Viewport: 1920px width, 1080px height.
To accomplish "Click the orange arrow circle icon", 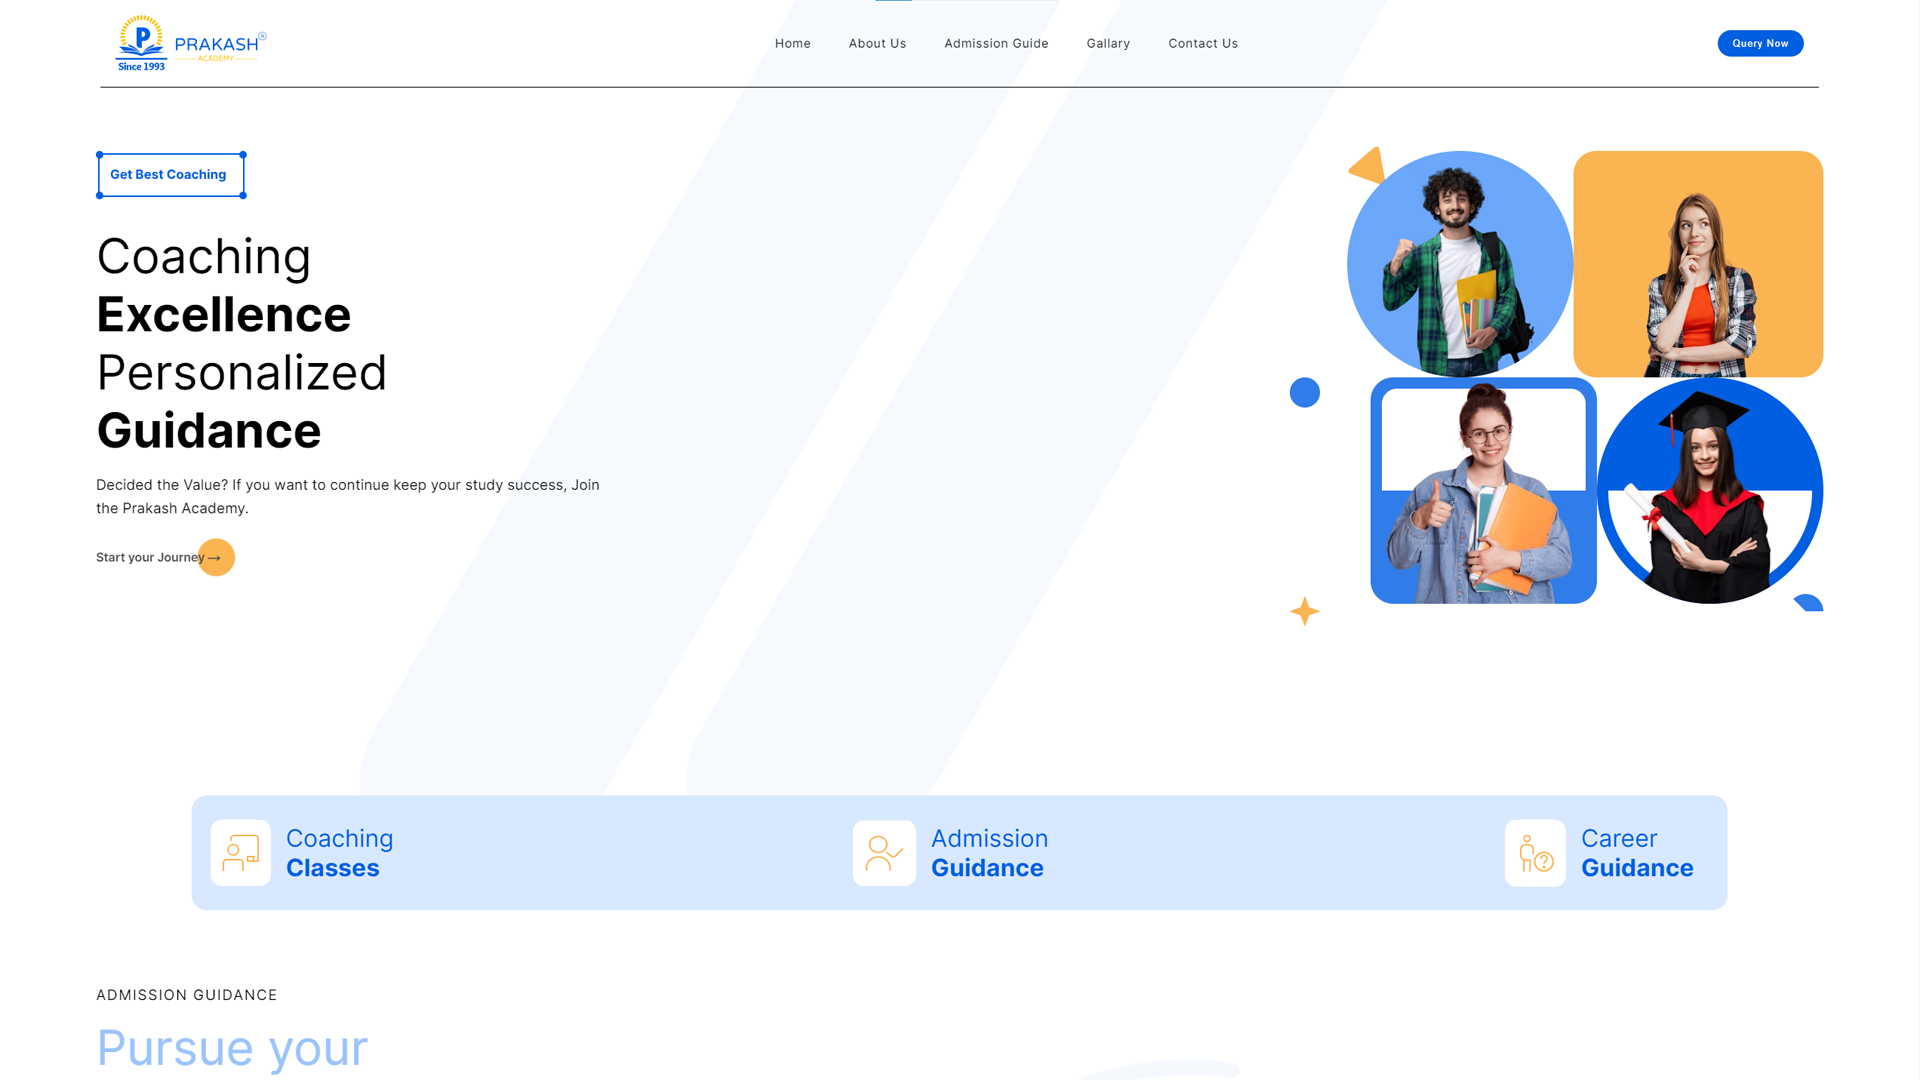I will pyautogui.click(x=217, y=558).
